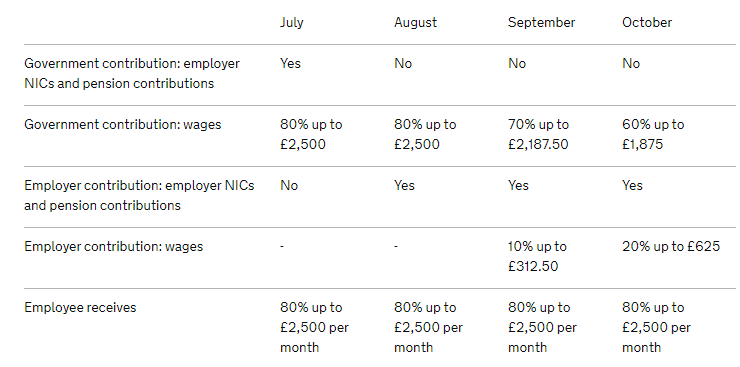The height and width of the screenshot is (367, 740).
Task: Select the July employee receives 80% cell
Action: coord(314,327)
